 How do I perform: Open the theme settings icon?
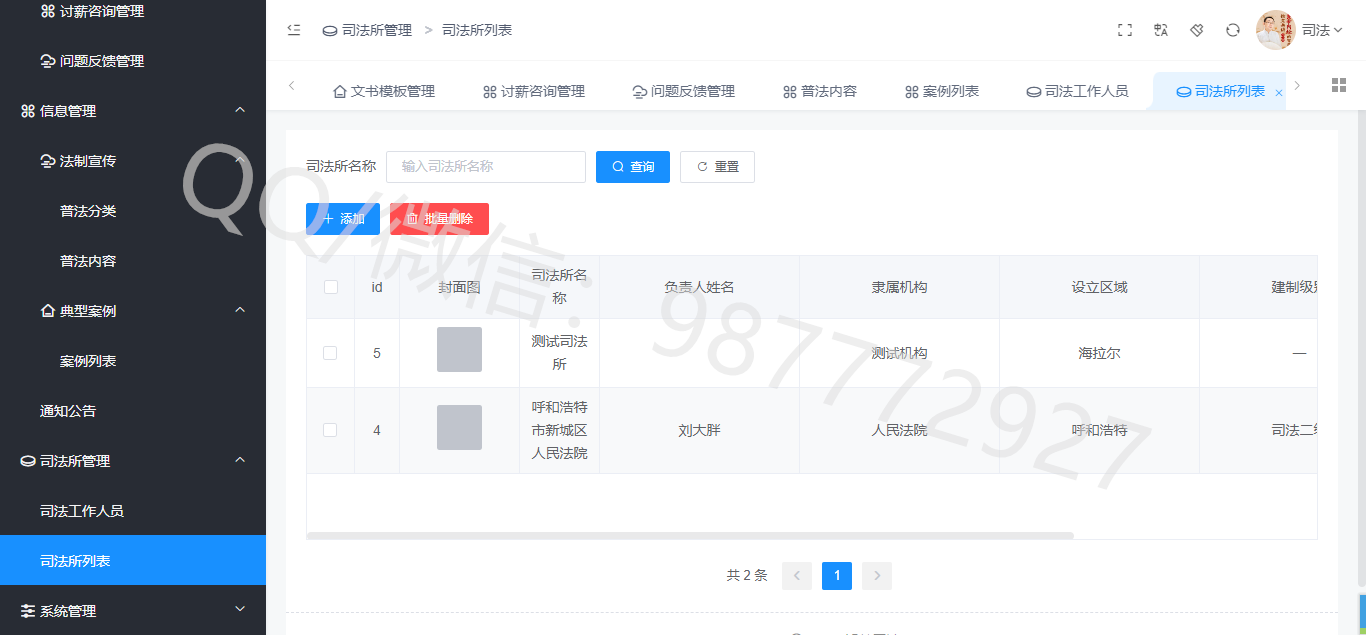1197,30
